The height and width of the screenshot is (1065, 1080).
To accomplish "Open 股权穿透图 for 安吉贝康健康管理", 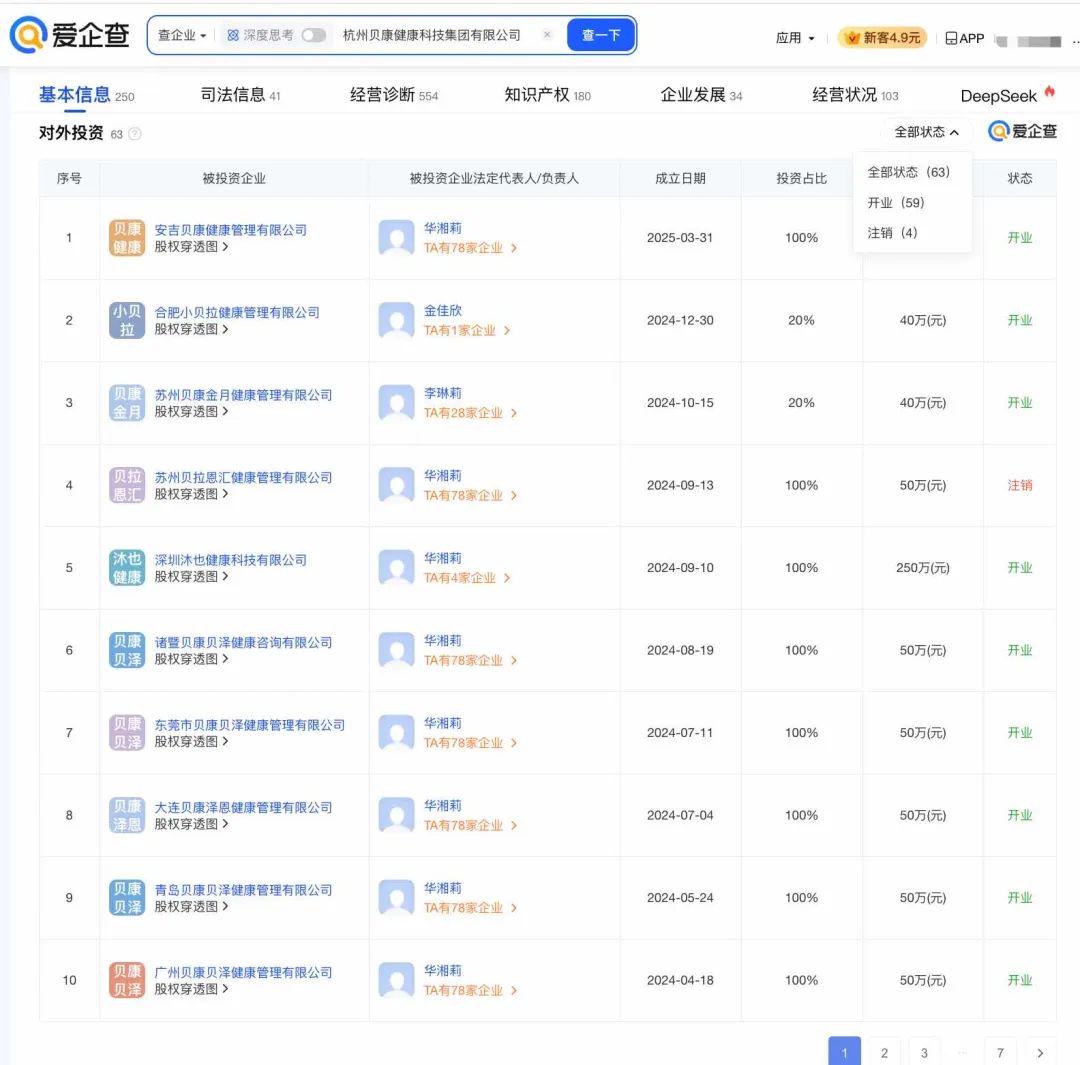I will click(191, 247).
